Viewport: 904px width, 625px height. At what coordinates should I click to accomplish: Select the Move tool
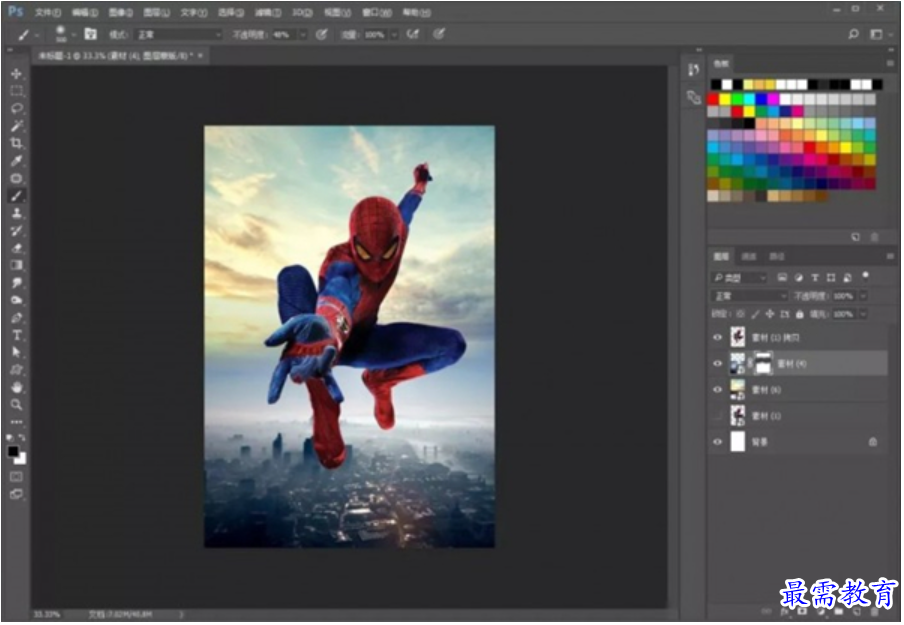coord(17,74)
